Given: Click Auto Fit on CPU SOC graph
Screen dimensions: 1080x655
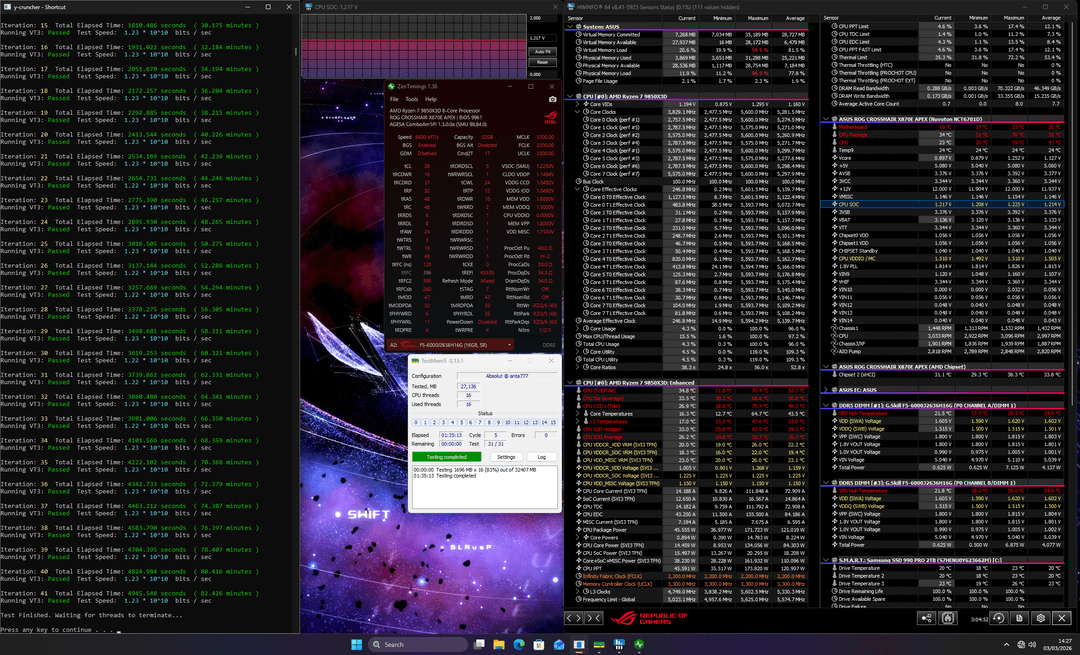Looking at the screenshot, I should click(x=542, y=51).
